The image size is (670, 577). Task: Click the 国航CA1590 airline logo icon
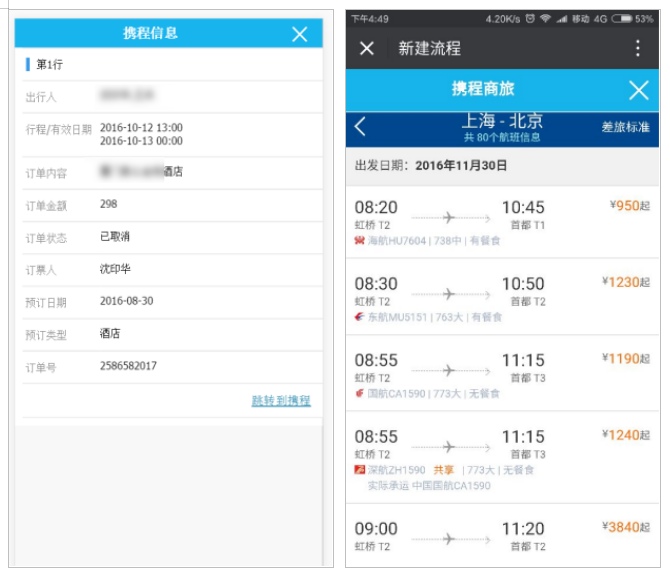point(359,393)
